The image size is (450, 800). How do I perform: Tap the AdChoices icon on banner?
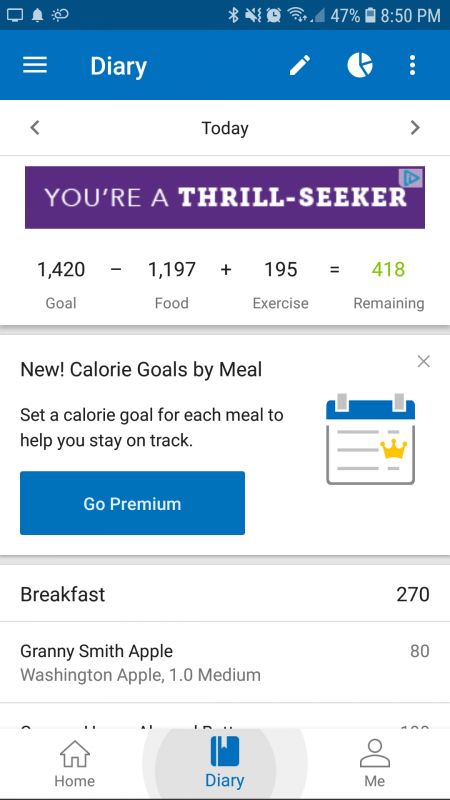click(412, 178)
